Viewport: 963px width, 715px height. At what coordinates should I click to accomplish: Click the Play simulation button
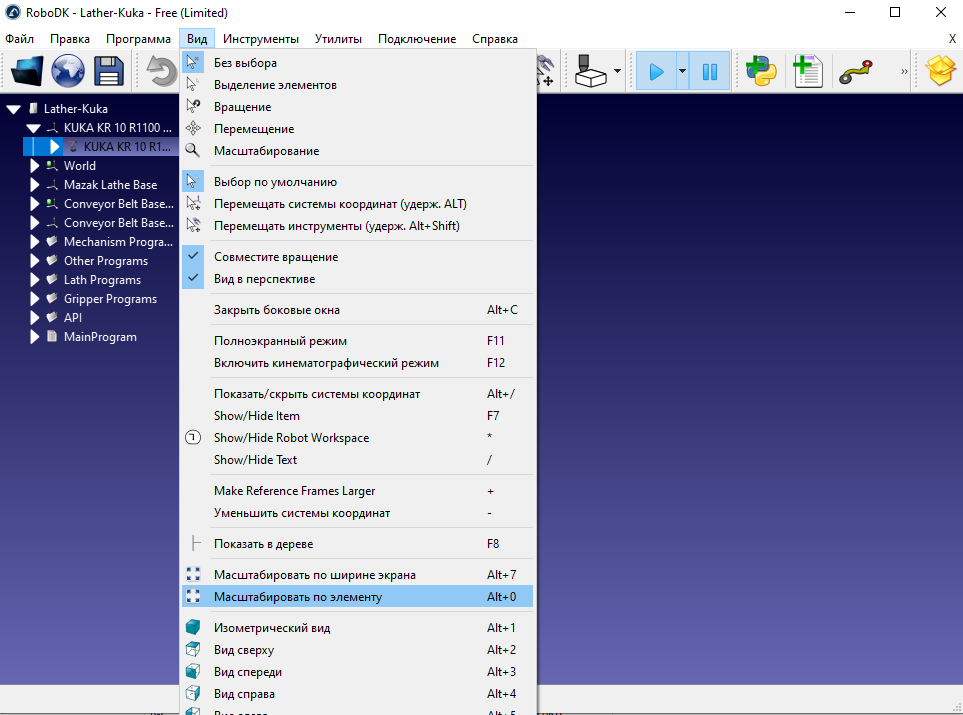pos(656,71)
